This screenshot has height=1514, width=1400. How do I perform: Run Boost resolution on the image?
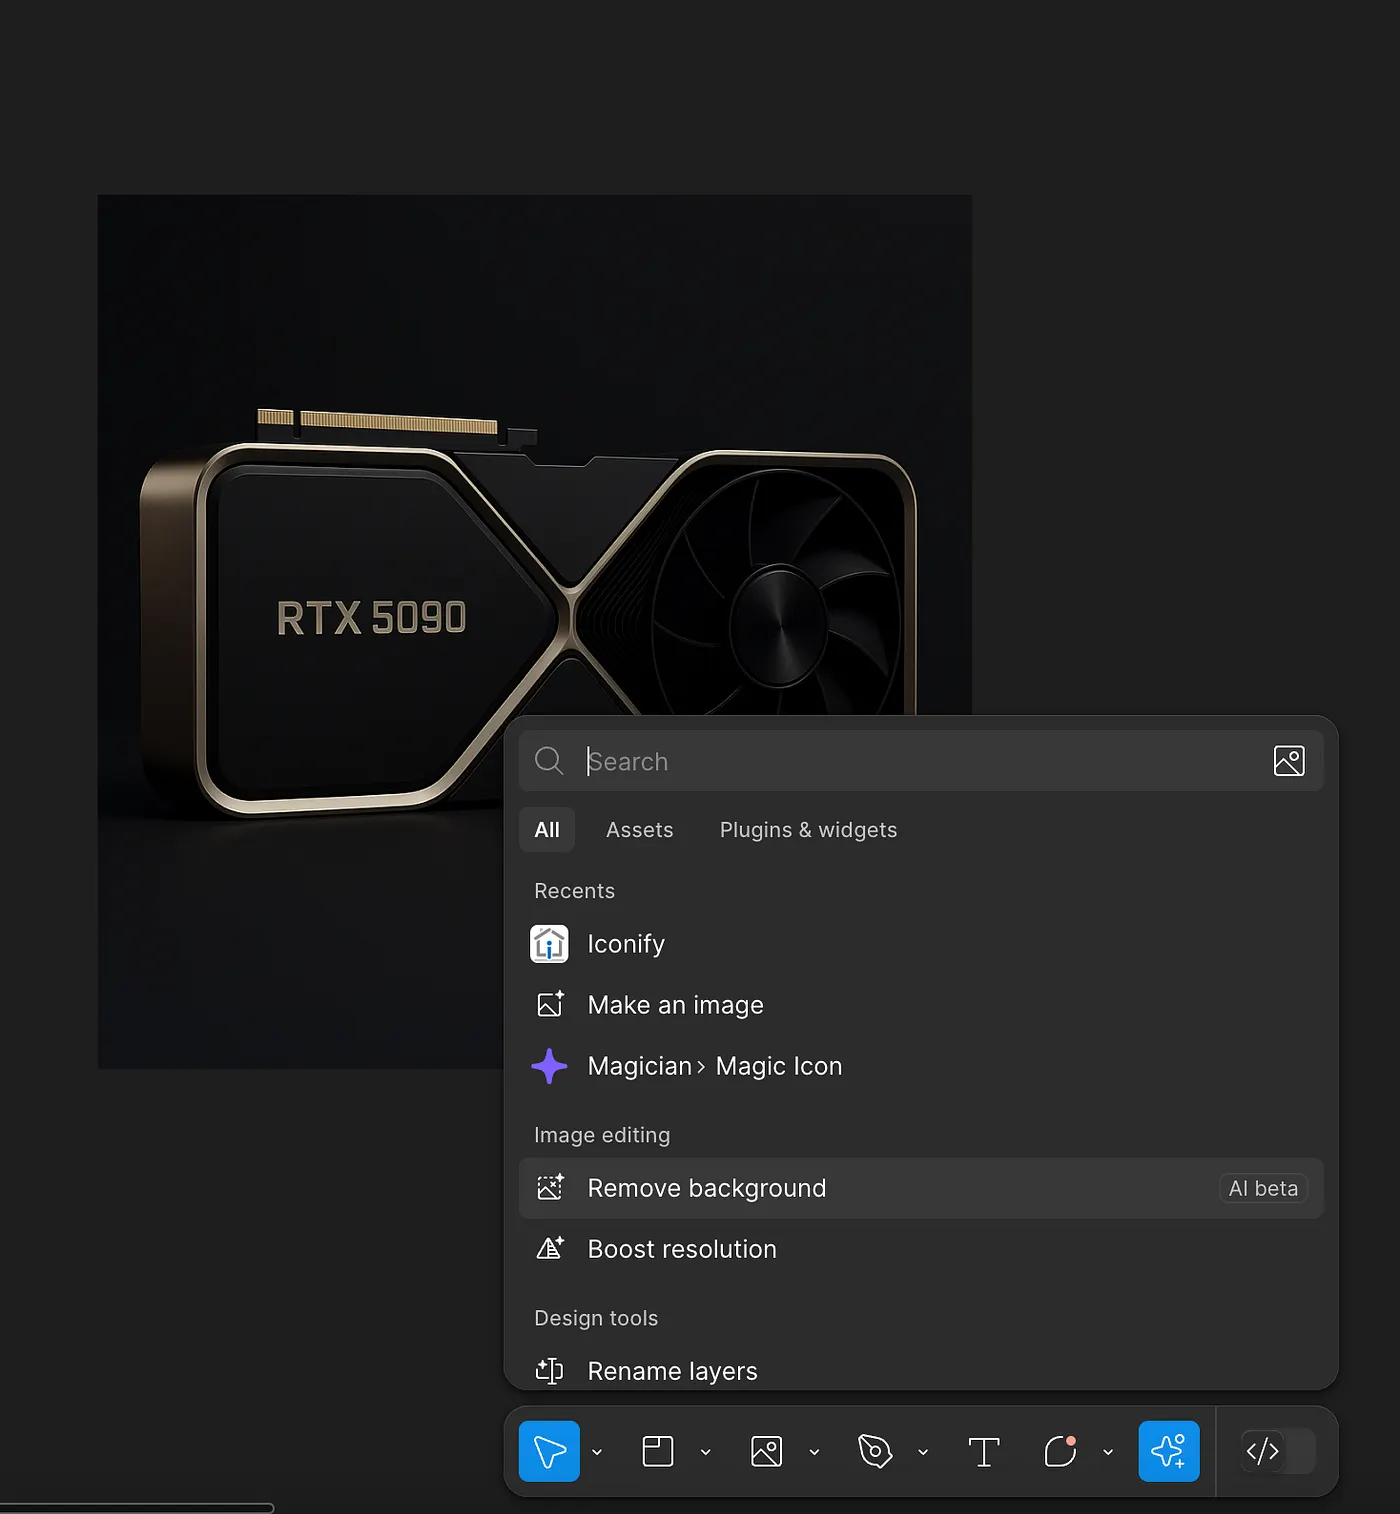pos(682,1248)
